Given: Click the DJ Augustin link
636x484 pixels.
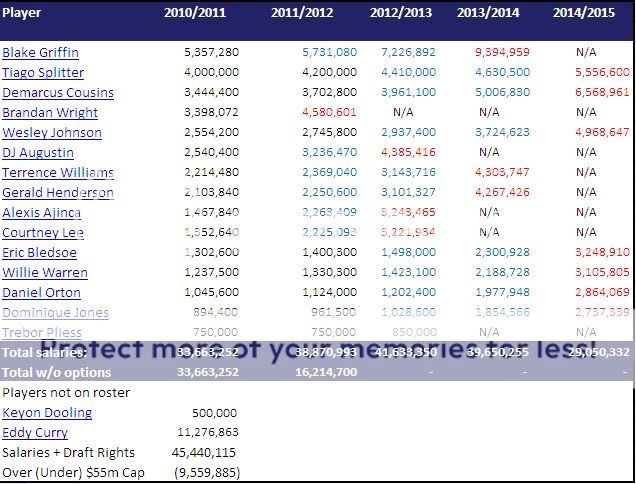Looking at the screenshot, I should pyautogui.click(x=38, y=153).
